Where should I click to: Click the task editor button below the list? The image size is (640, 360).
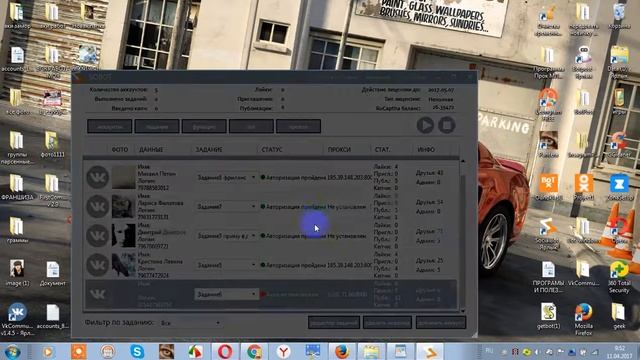tap(334, 322)
